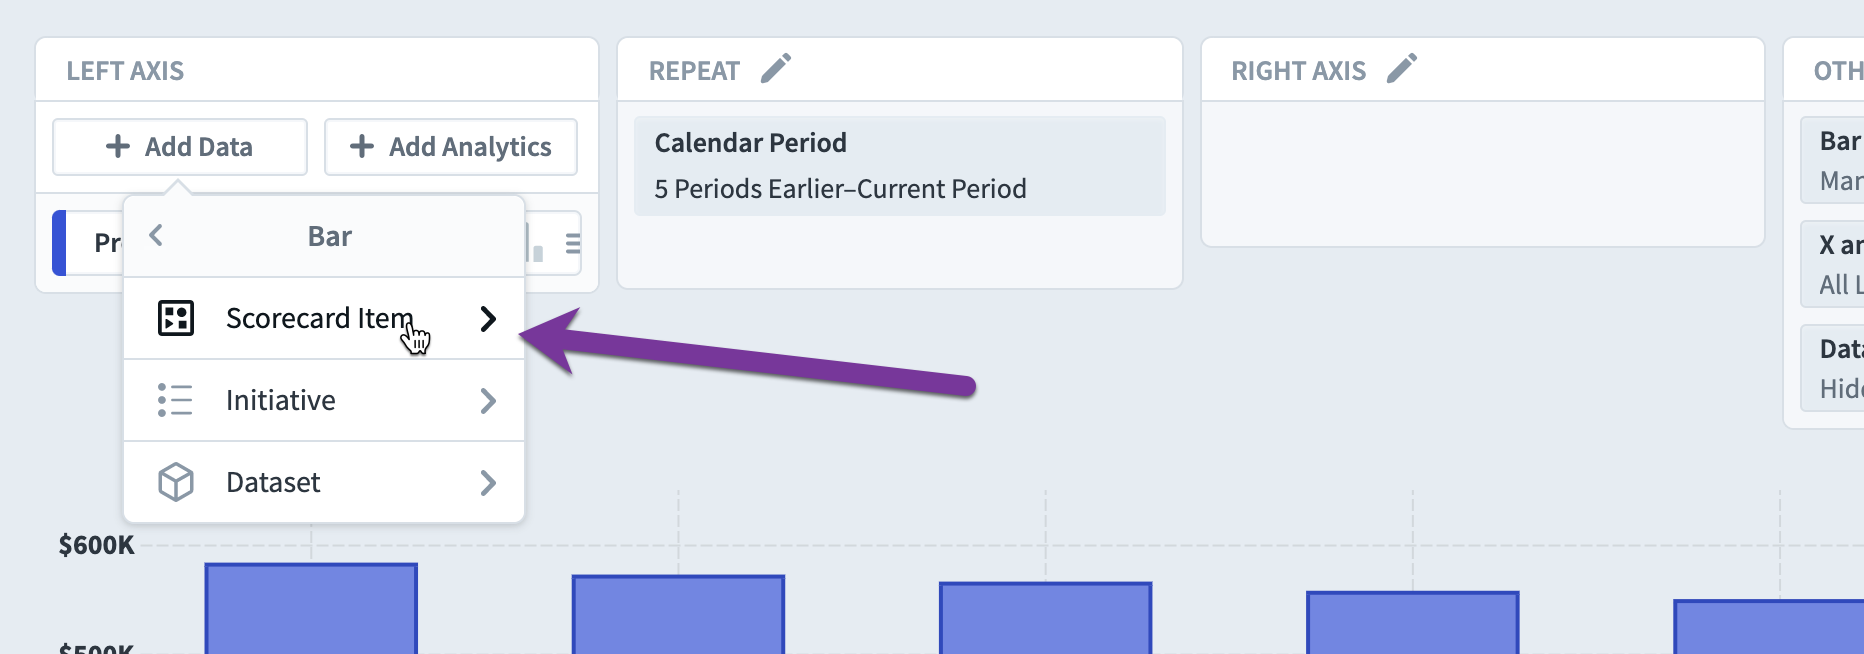The width and height of the screenshot is (1864, 654).
Task: Click the Repeat panel pencil edit icon
Action: pyautogui.click(x=776, y=69)
